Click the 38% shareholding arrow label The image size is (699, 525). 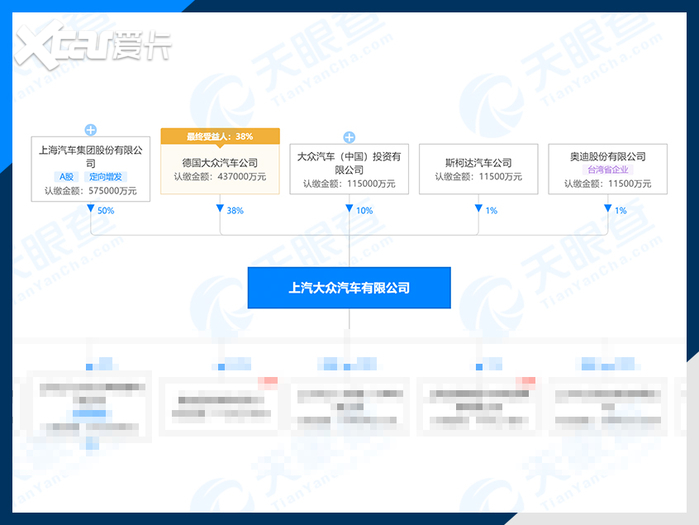click(235, 210)
